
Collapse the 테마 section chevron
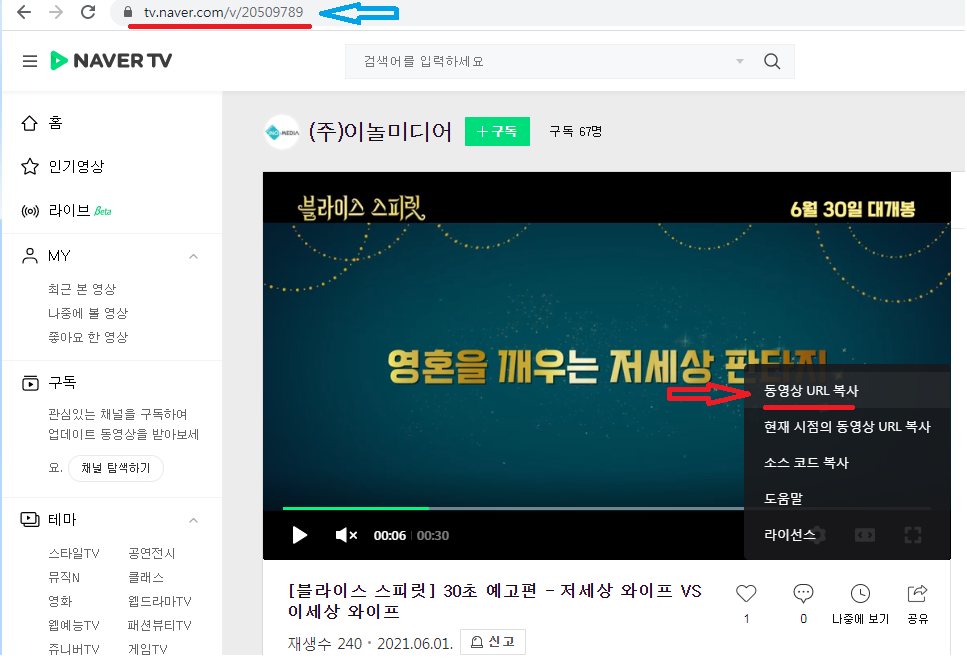194,520
